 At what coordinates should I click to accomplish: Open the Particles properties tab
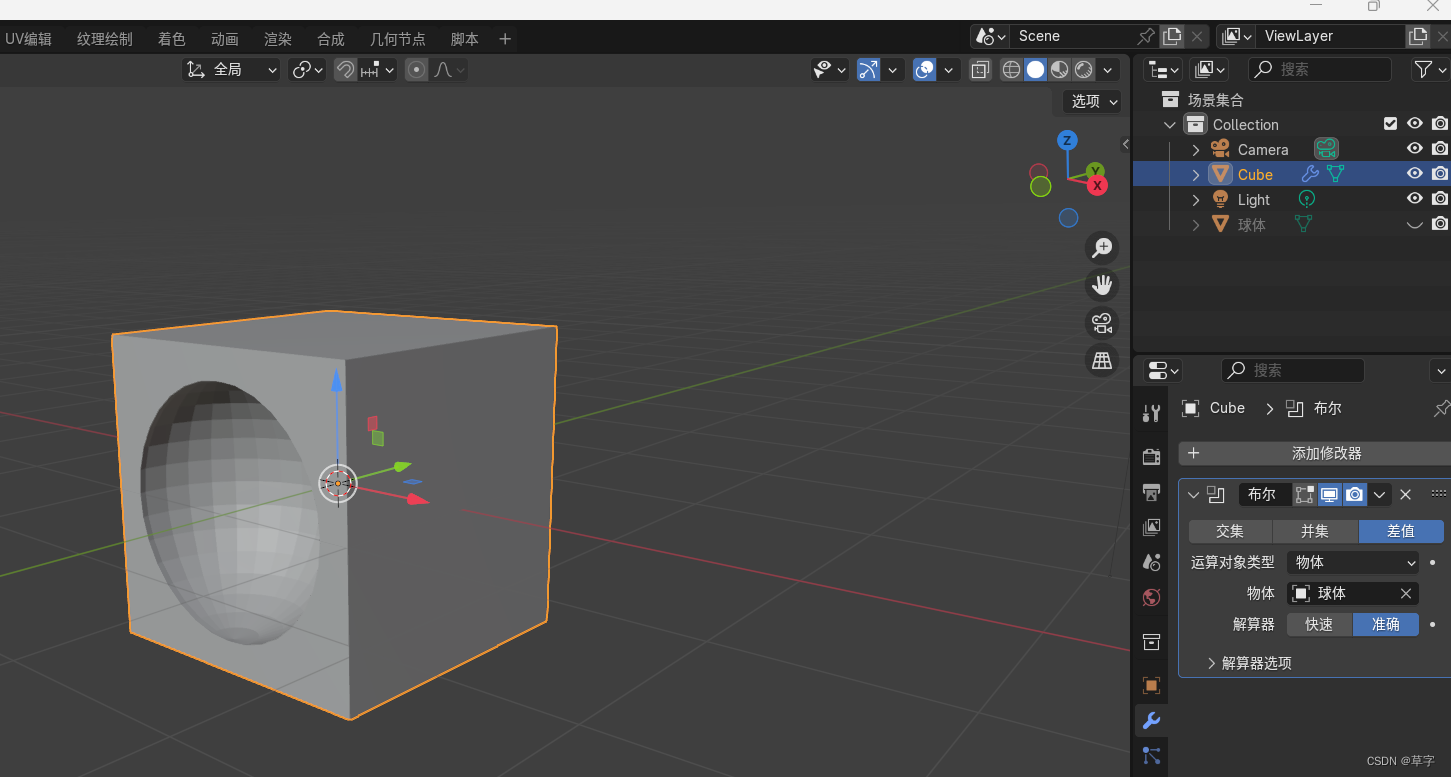(x=1151, y=756)
